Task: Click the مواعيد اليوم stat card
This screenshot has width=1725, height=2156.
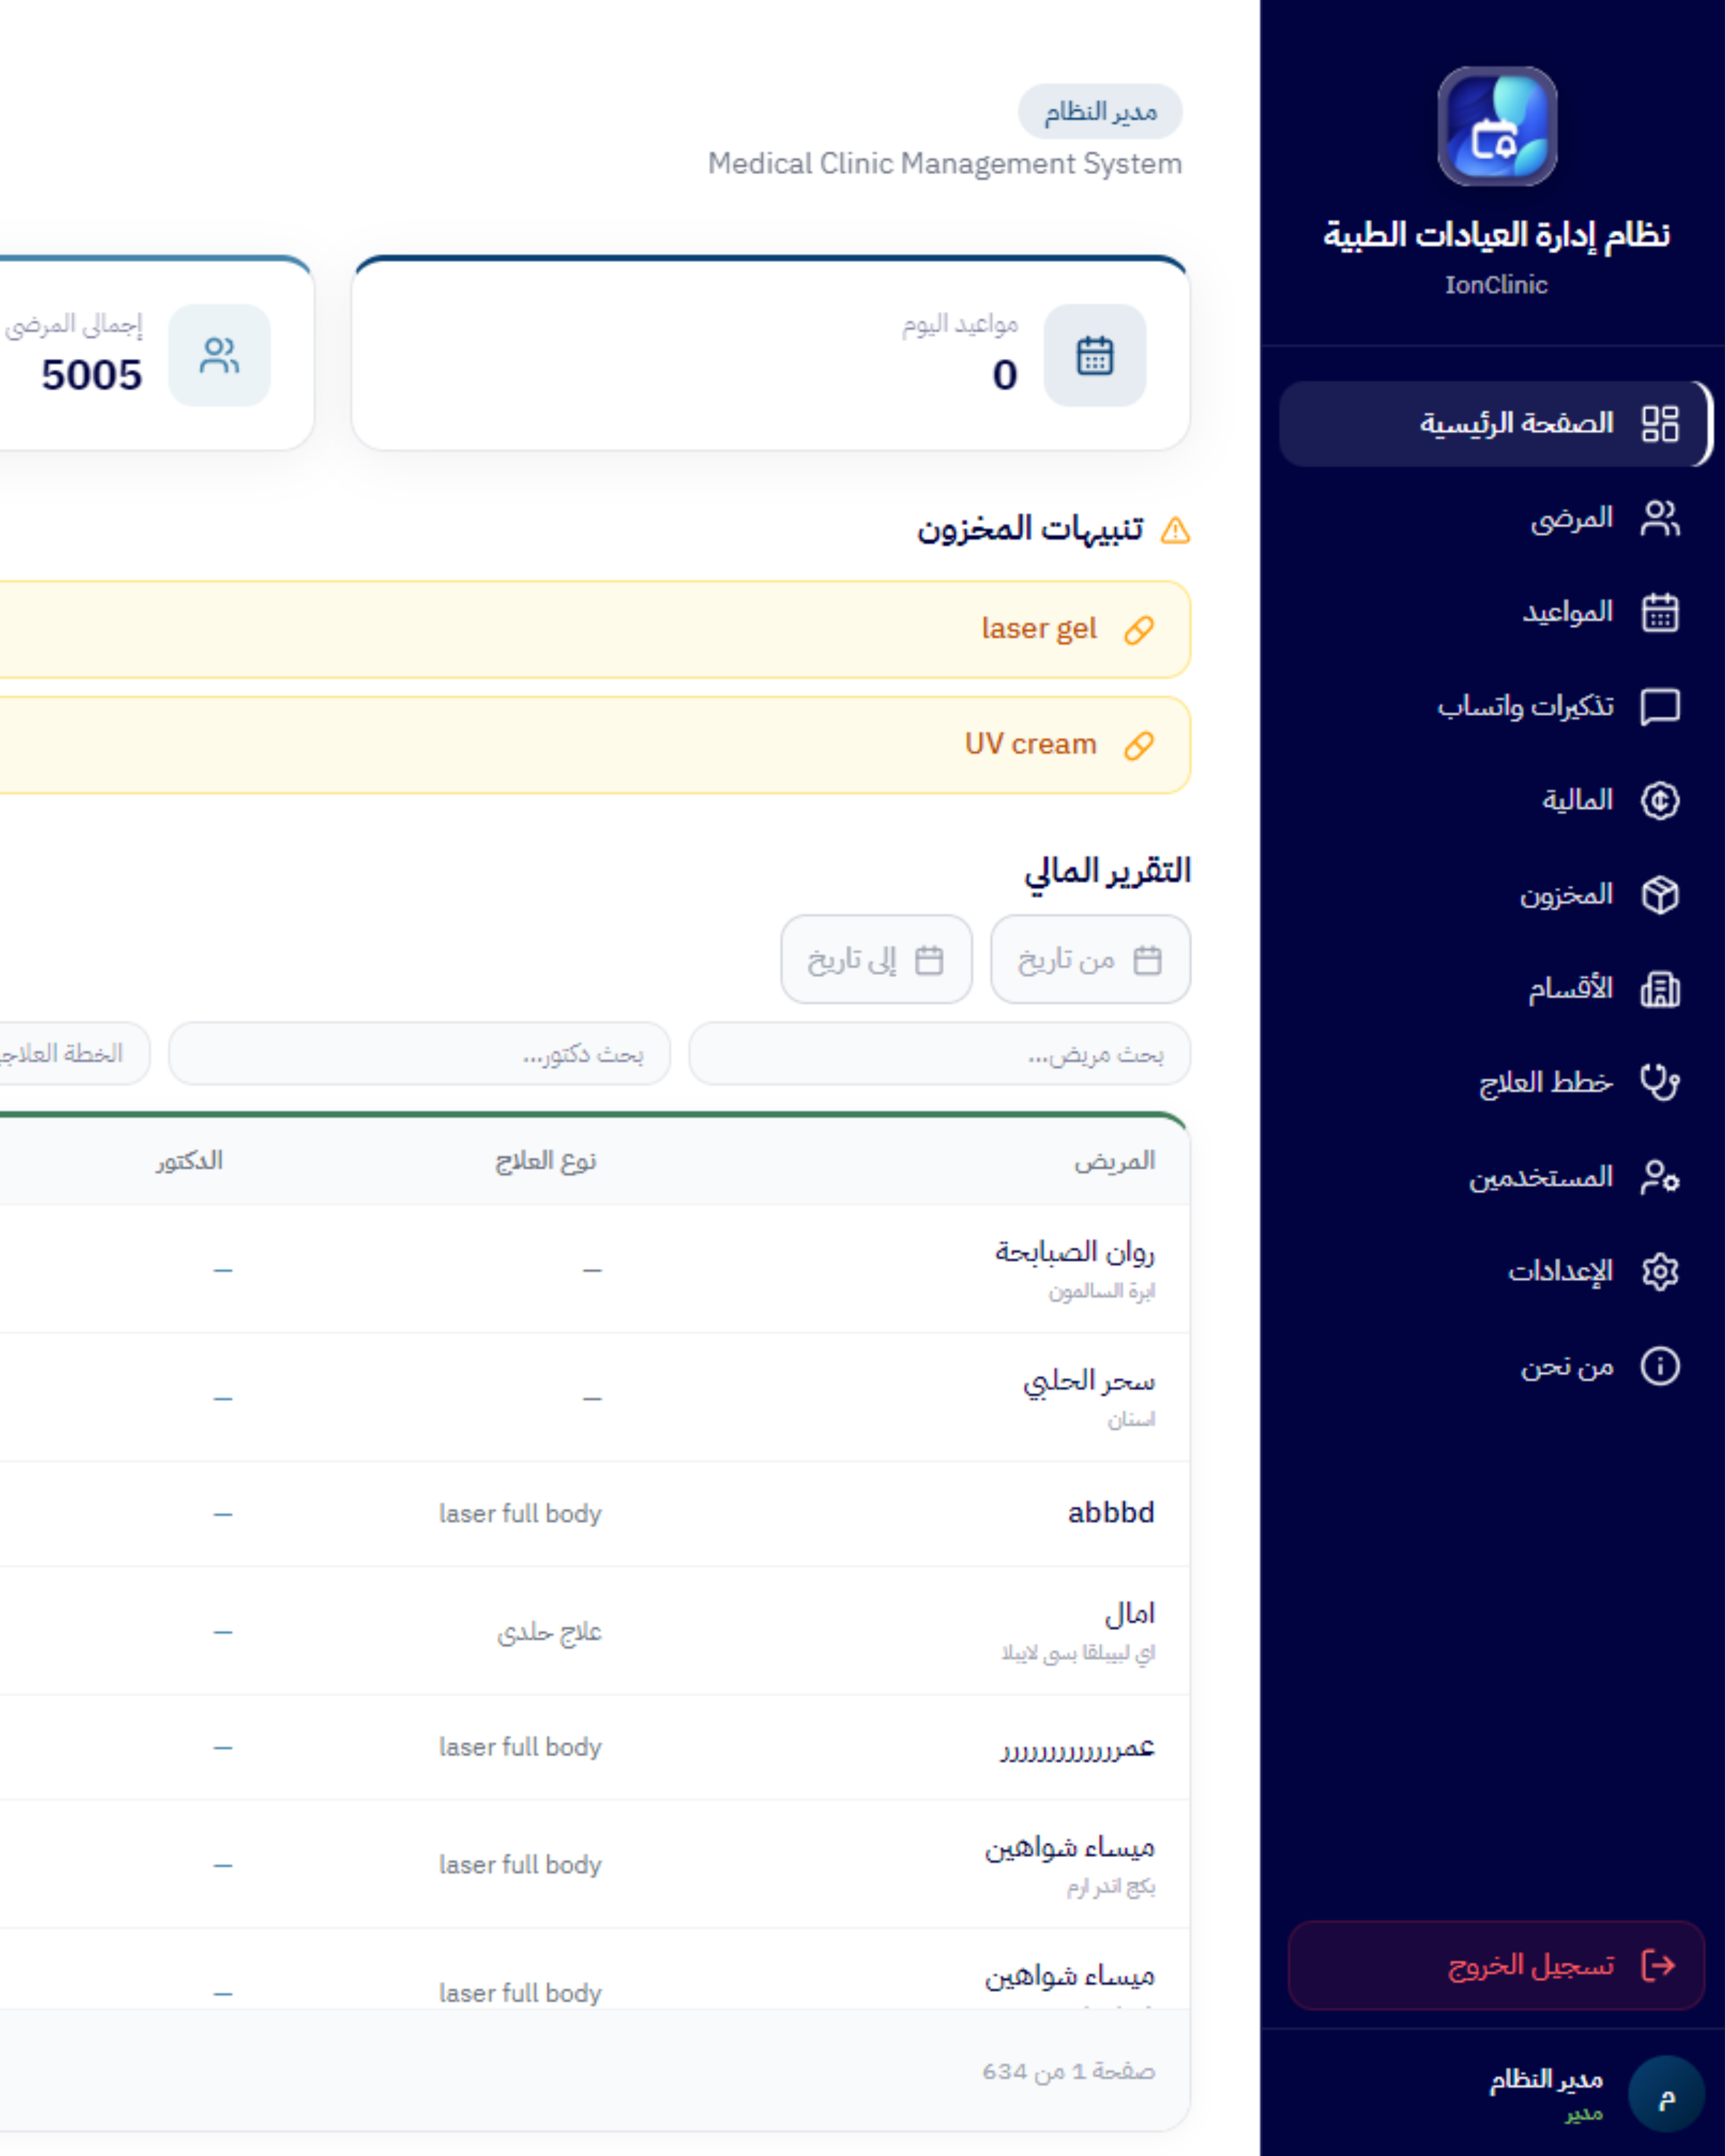Action: (770, 353)
